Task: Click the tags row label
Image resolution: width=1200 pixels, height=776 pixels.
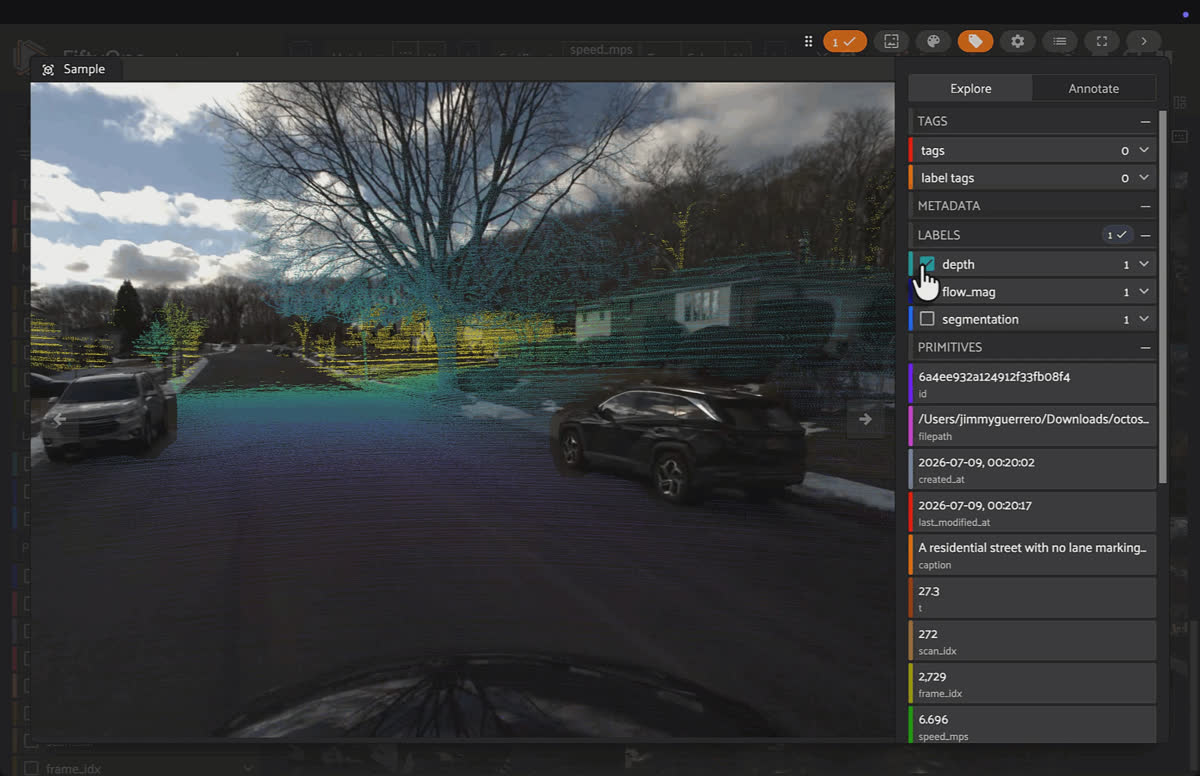Action: (933, 150)
